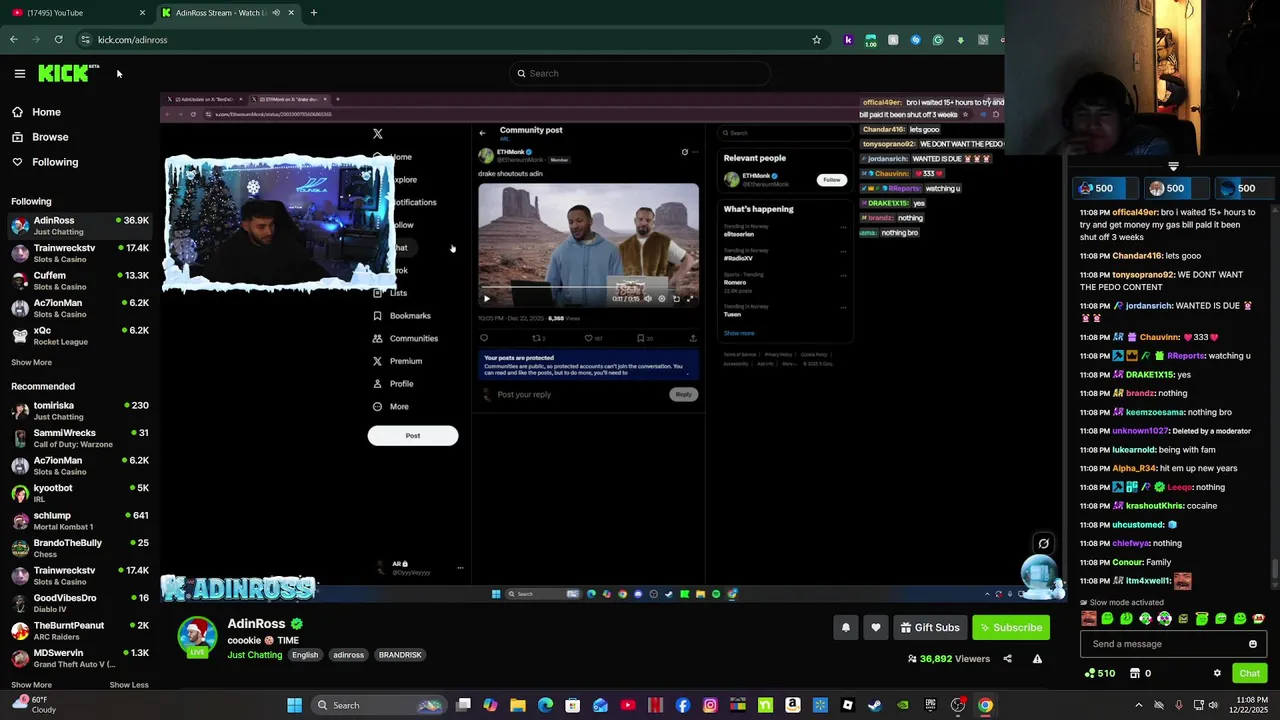1280x720 pixels.
Task: Click the report warning triangle icon
Action: 1037,659
